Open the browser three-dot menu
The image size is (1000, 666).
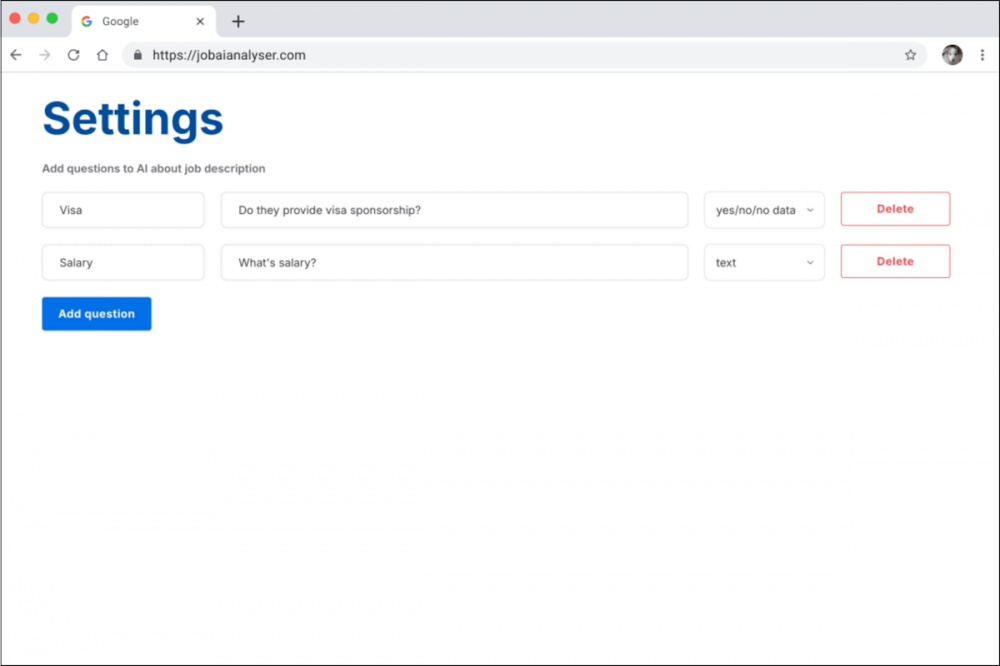(982, 55)
